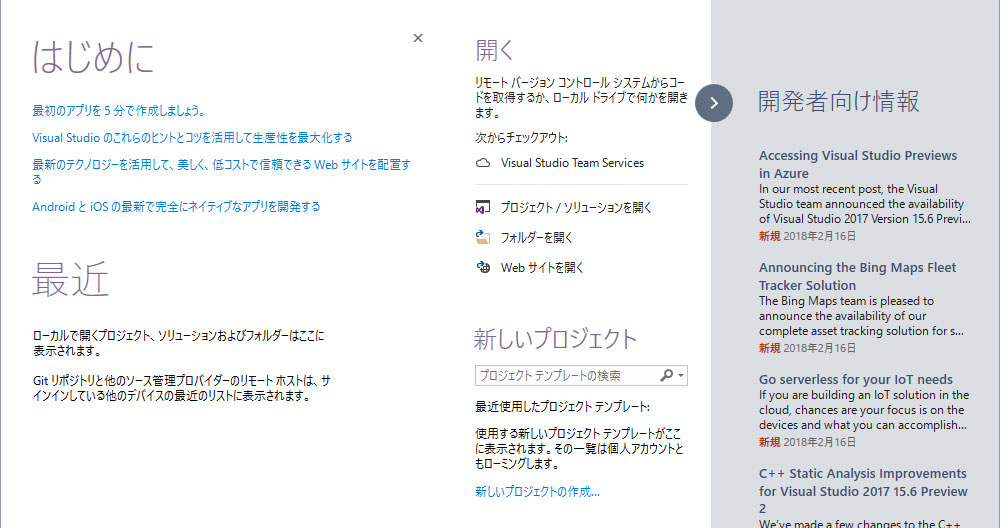This screenshot has height=528, width=1000.
Task: Open Go serverless for your IoT needs article
Action: pos(855,379)
